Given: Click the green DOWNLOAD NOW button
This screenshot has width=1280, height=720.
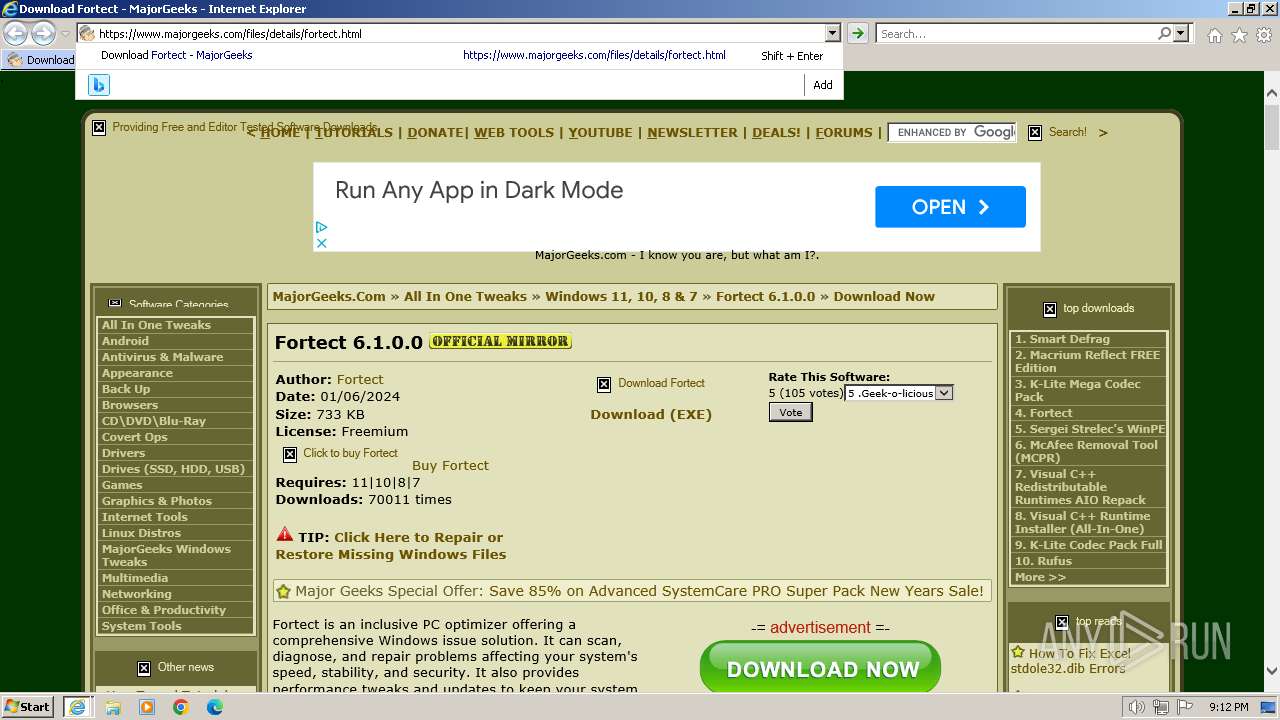Looking at the screenshot, I should coord(821,668).
